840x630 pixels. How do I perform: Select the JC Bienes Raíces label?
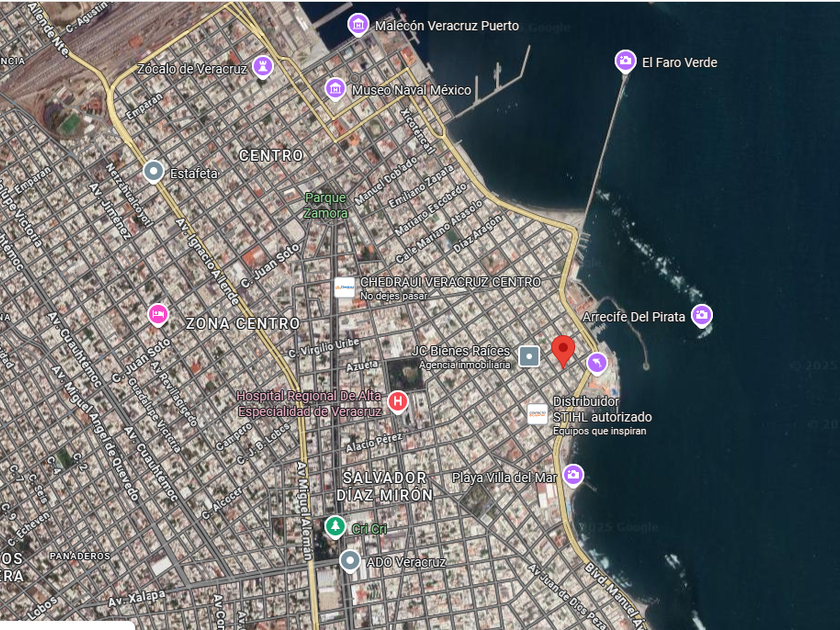pos(461,351)
